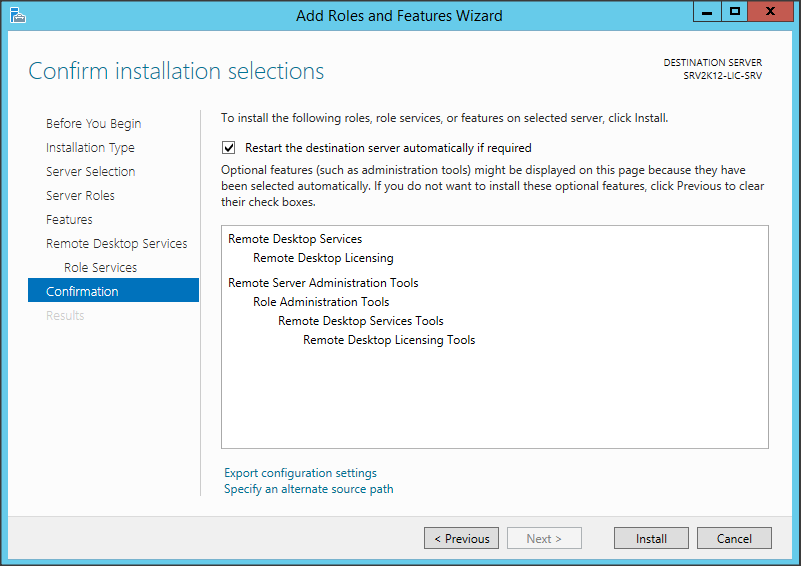Select the Features step in sidebar
This screenshot has height=566, width=801.
coord(69,220)
